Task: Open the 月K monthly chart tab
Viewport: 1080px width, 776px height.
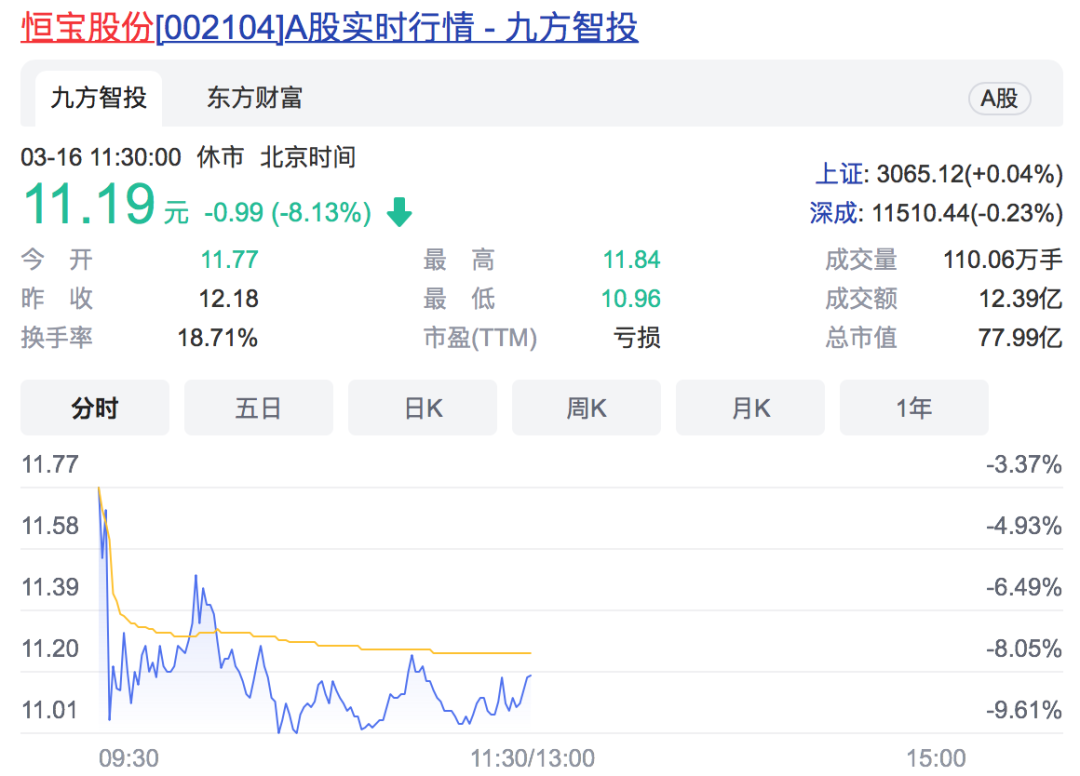Action: click(750, 408)
